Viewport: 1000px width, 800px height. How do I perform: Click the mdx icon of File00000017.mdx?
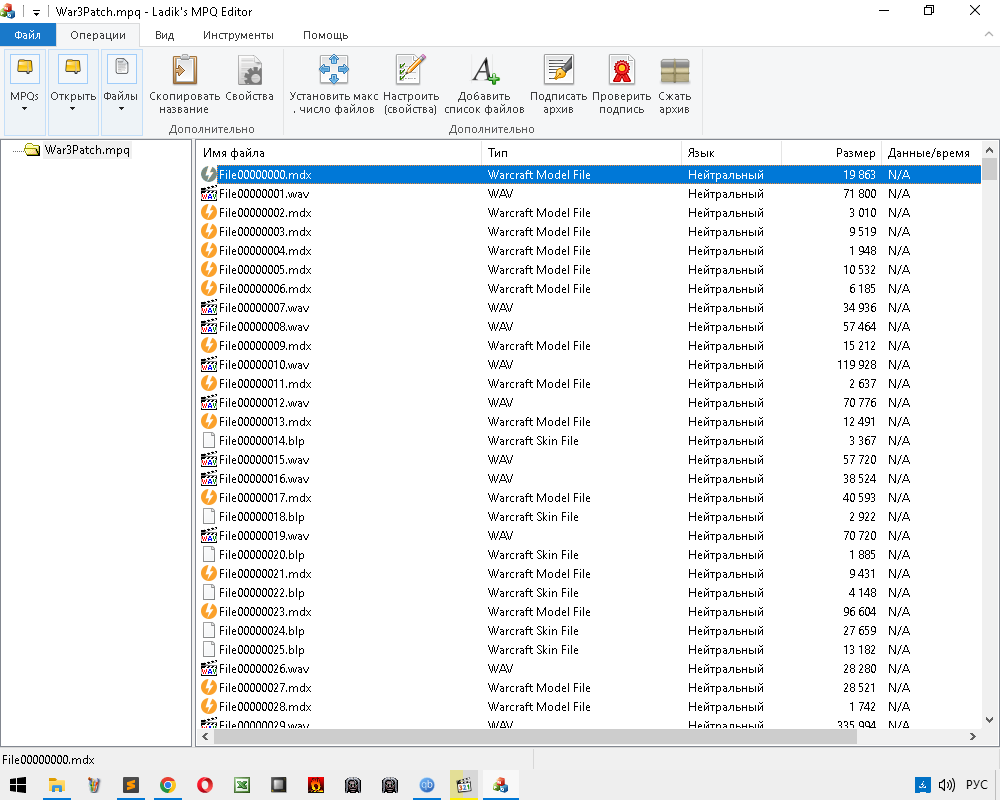point(209,498)
